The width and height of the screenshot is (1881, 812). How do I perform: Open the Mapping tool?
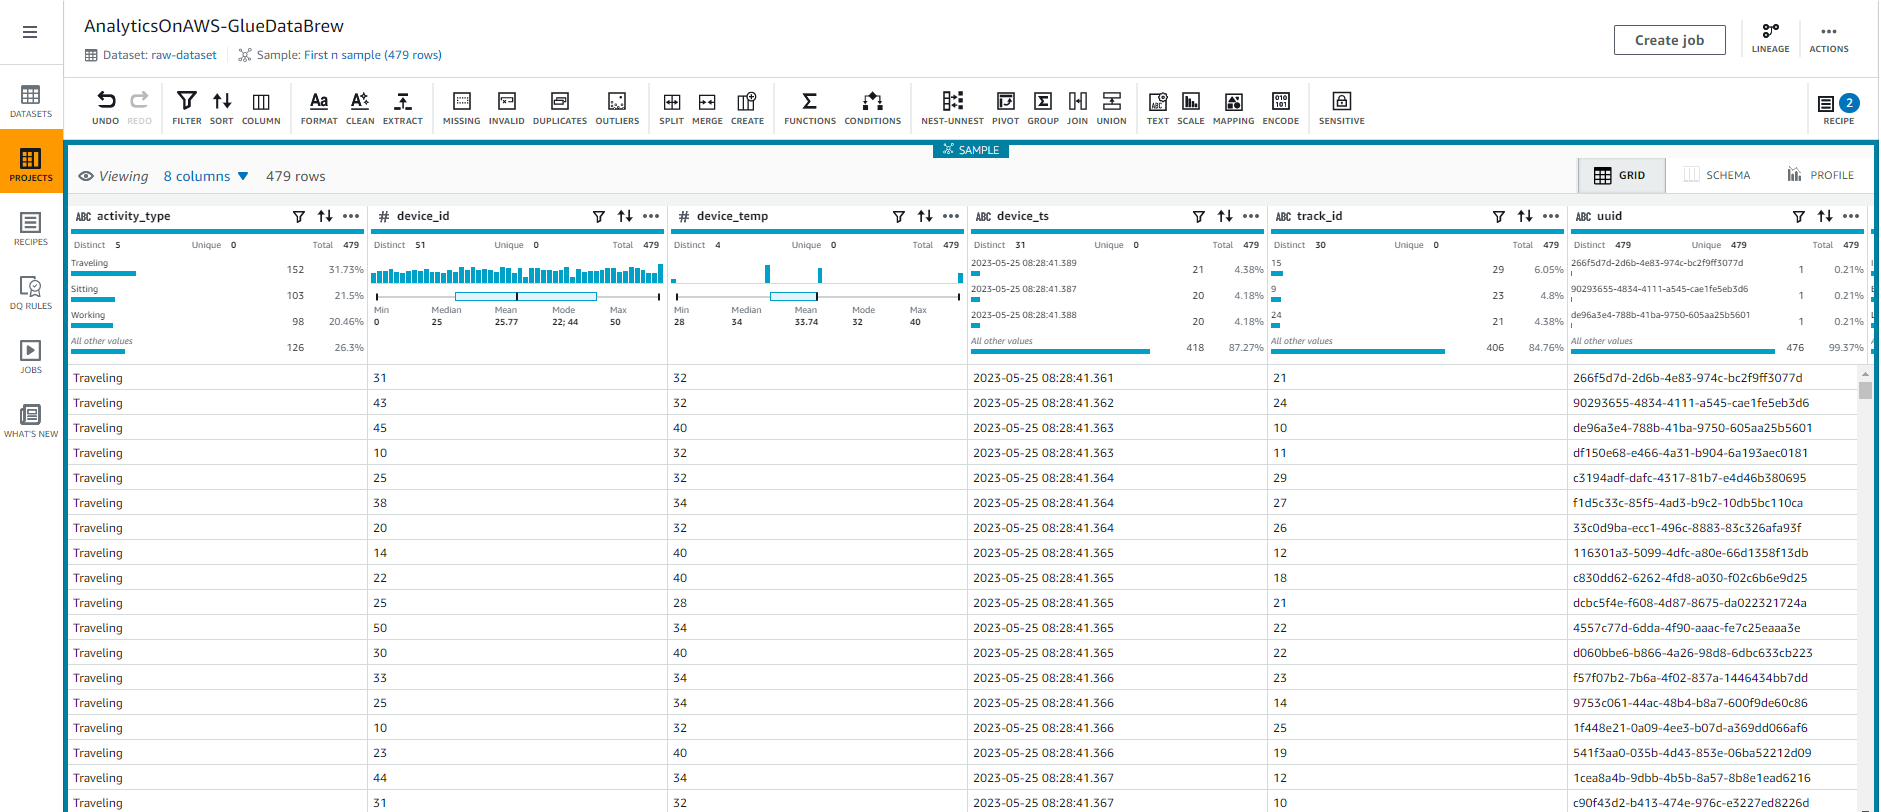click(1234, 107)
